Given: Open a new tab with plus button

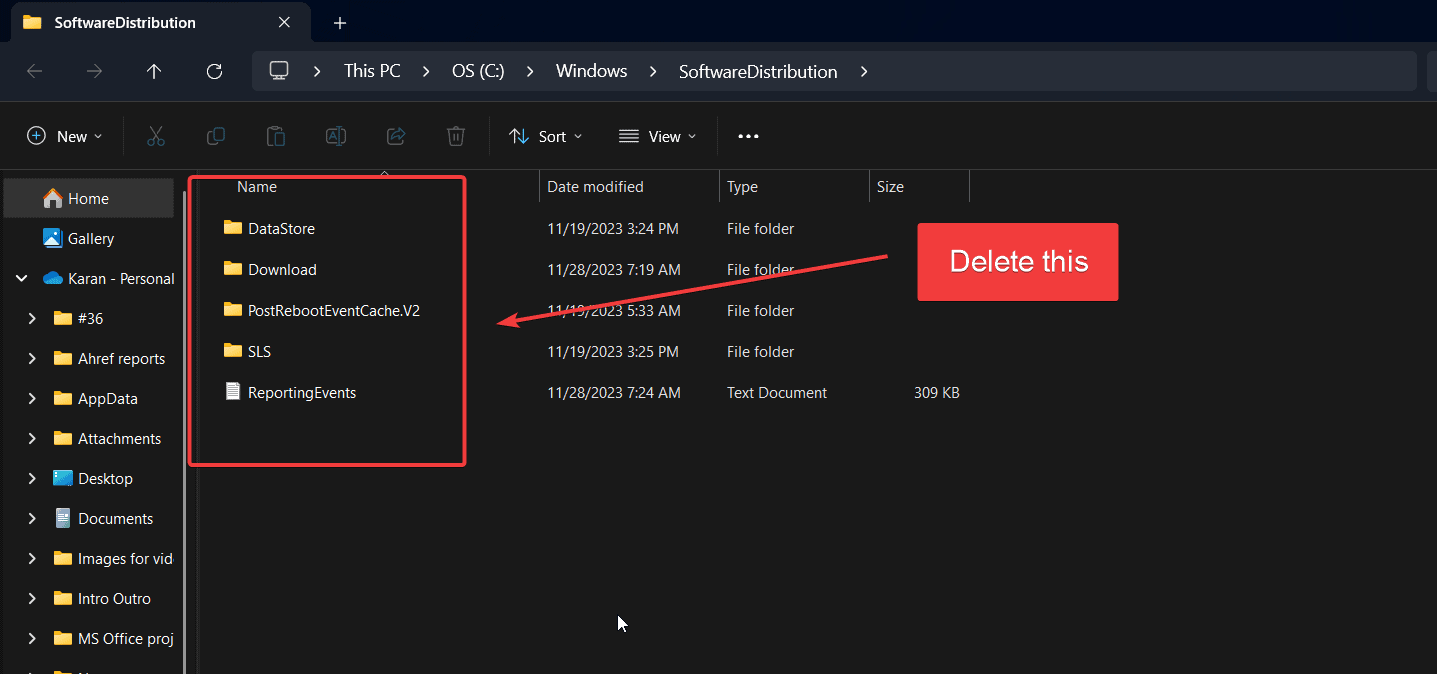Looking at the screenshot, I should pos(340,22).
